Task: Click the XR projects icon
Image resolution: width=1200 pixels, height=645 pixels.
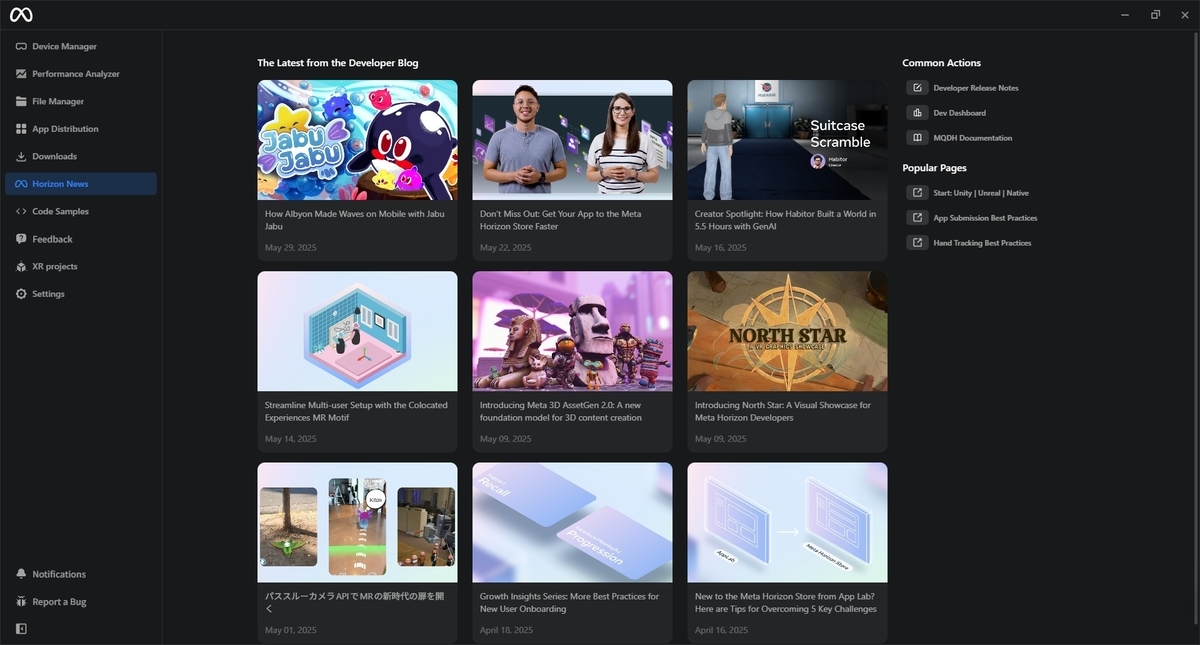Action: tap(21, 267)
